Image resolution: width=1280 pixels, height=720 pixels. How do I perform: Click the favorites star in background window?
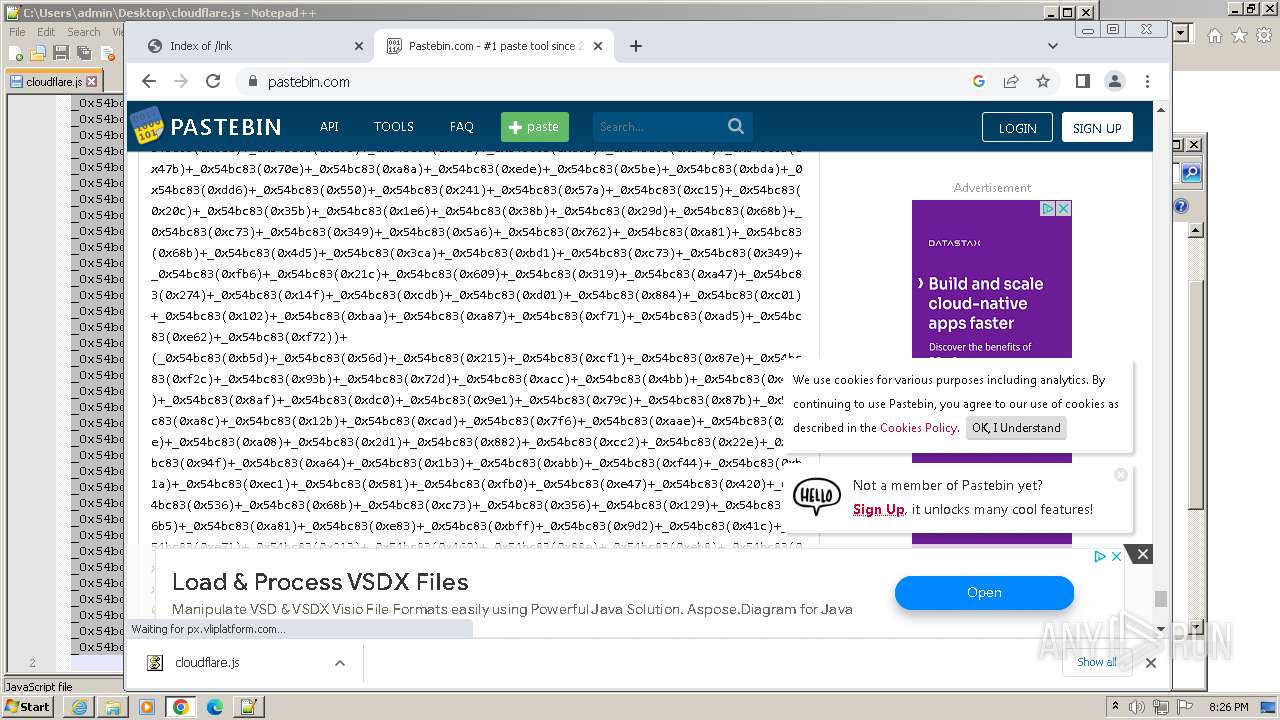click(1239, 35)
